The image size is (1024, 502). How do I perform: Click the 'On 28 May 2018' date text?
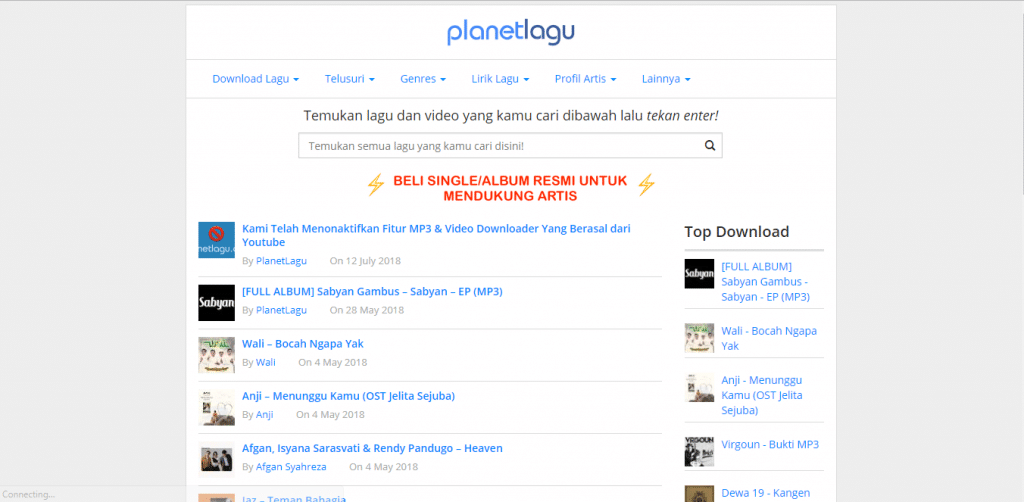pyautogui.click(x=366, y=310)
